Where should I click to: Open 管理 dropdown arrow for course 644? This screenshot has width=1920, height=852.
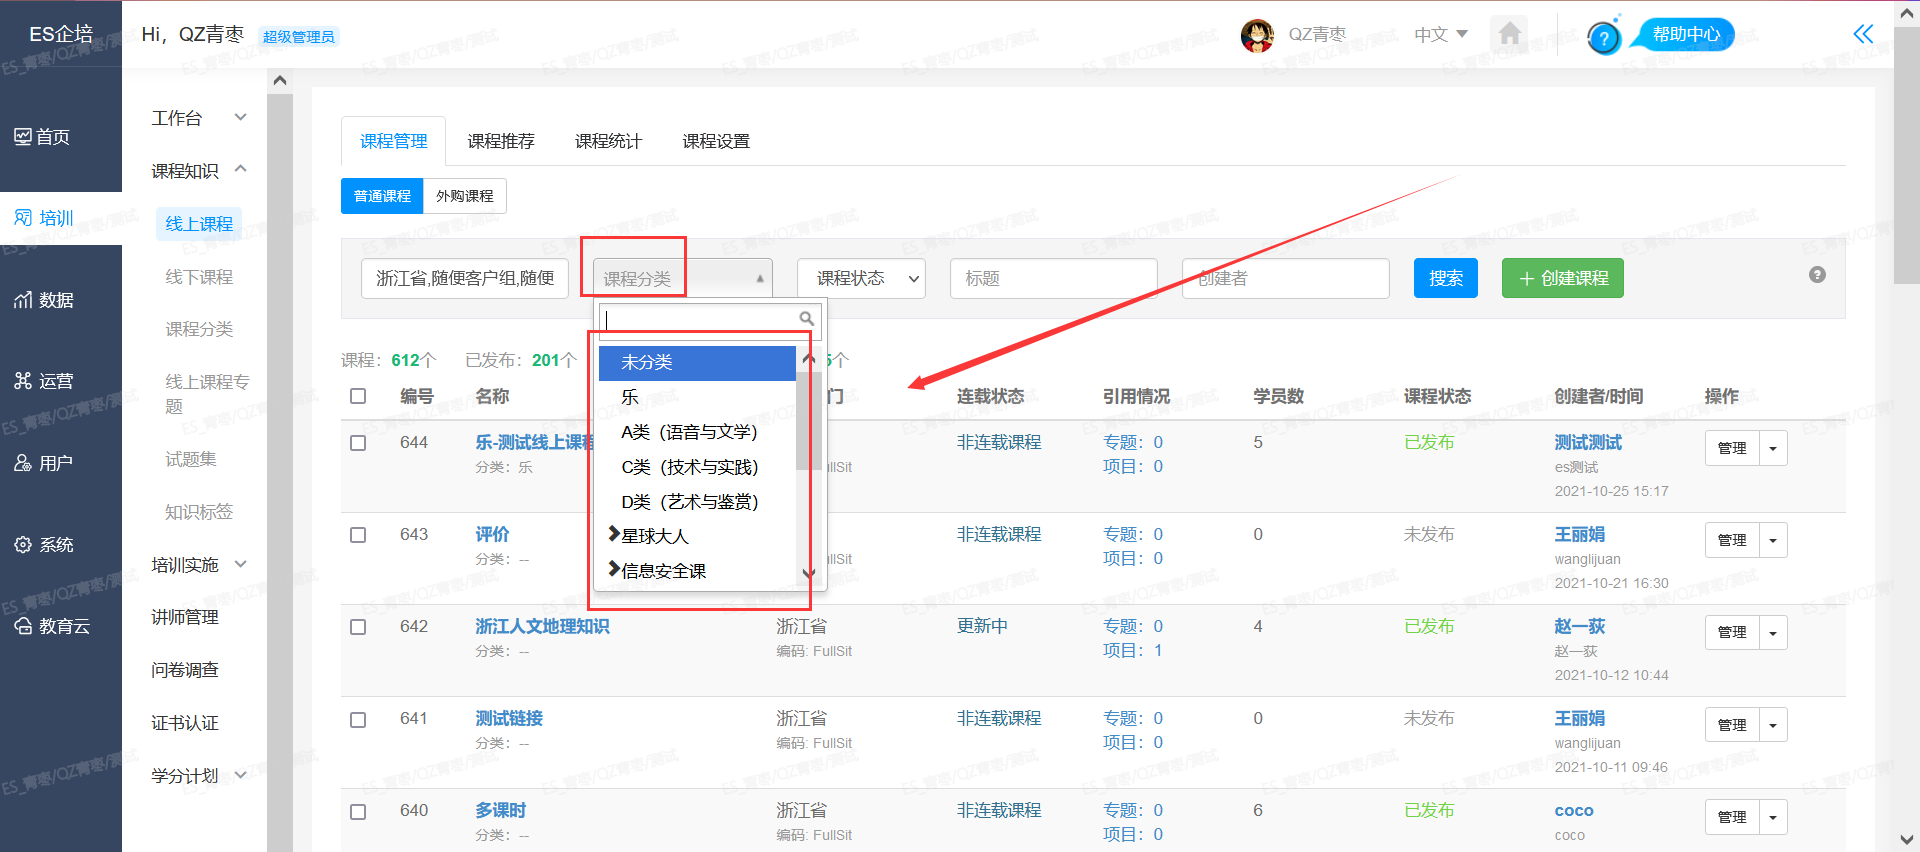tap(1773, 448)
